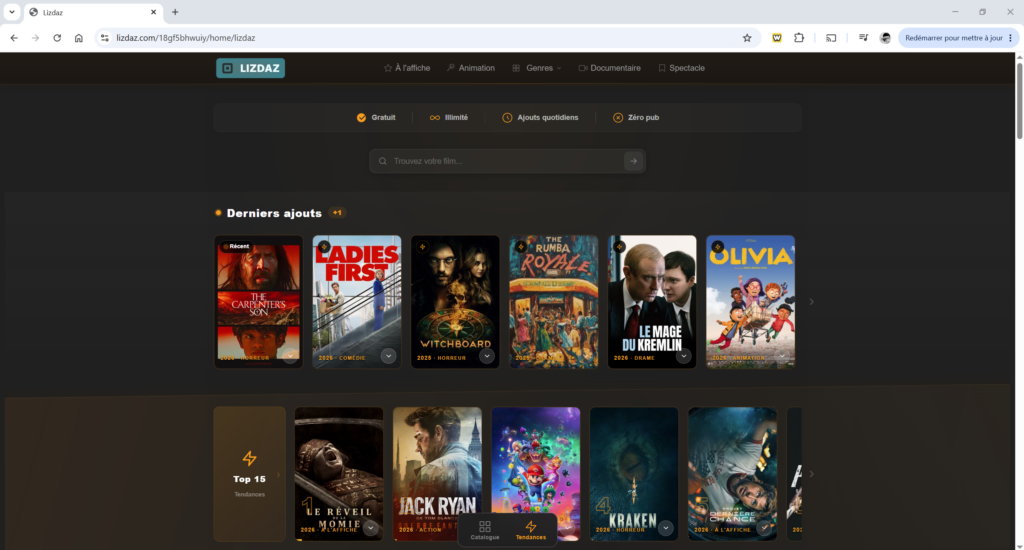Switch to the Catalogue tab
Screen dimensions: 1024x550
[x=485, y=530]
